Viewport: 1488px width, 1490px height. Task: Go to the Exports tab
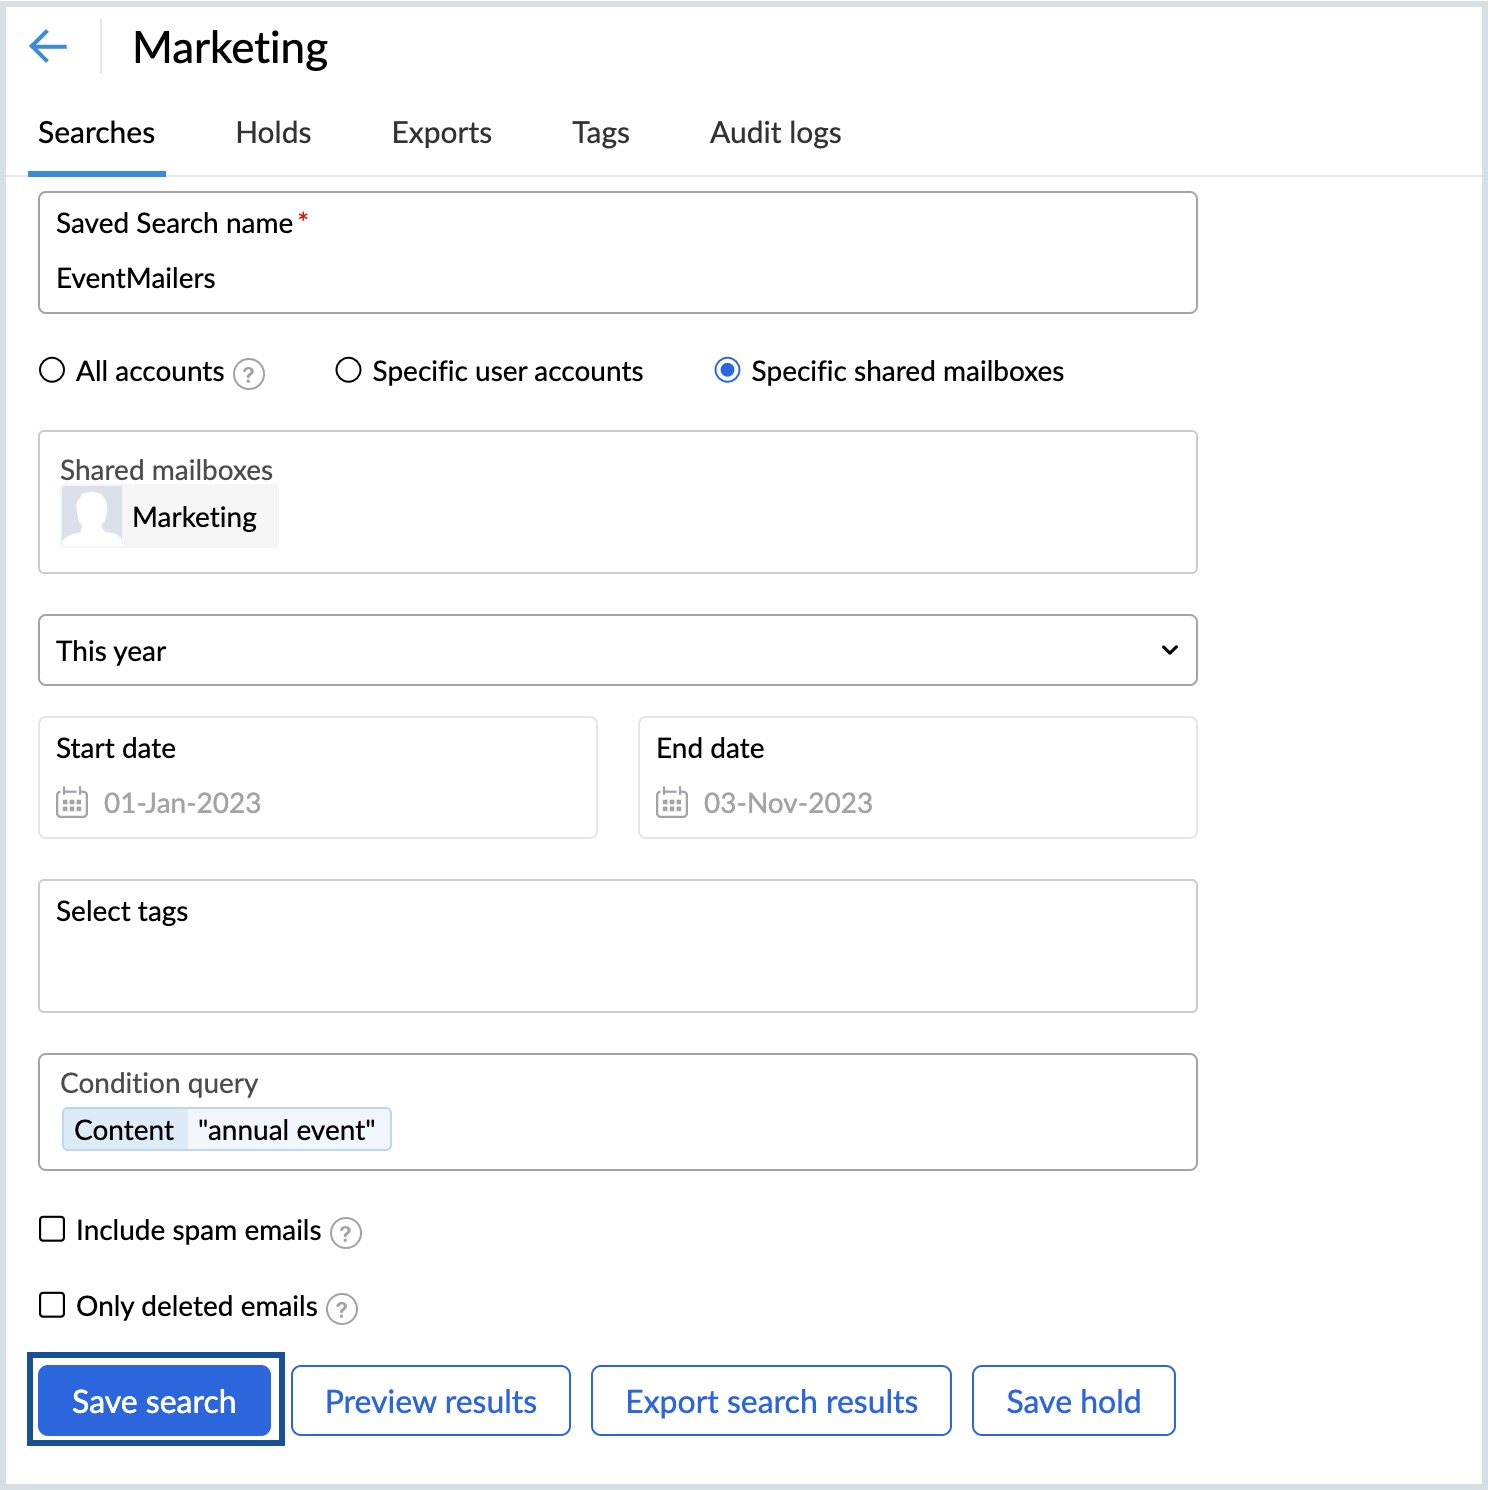(441, 133)
